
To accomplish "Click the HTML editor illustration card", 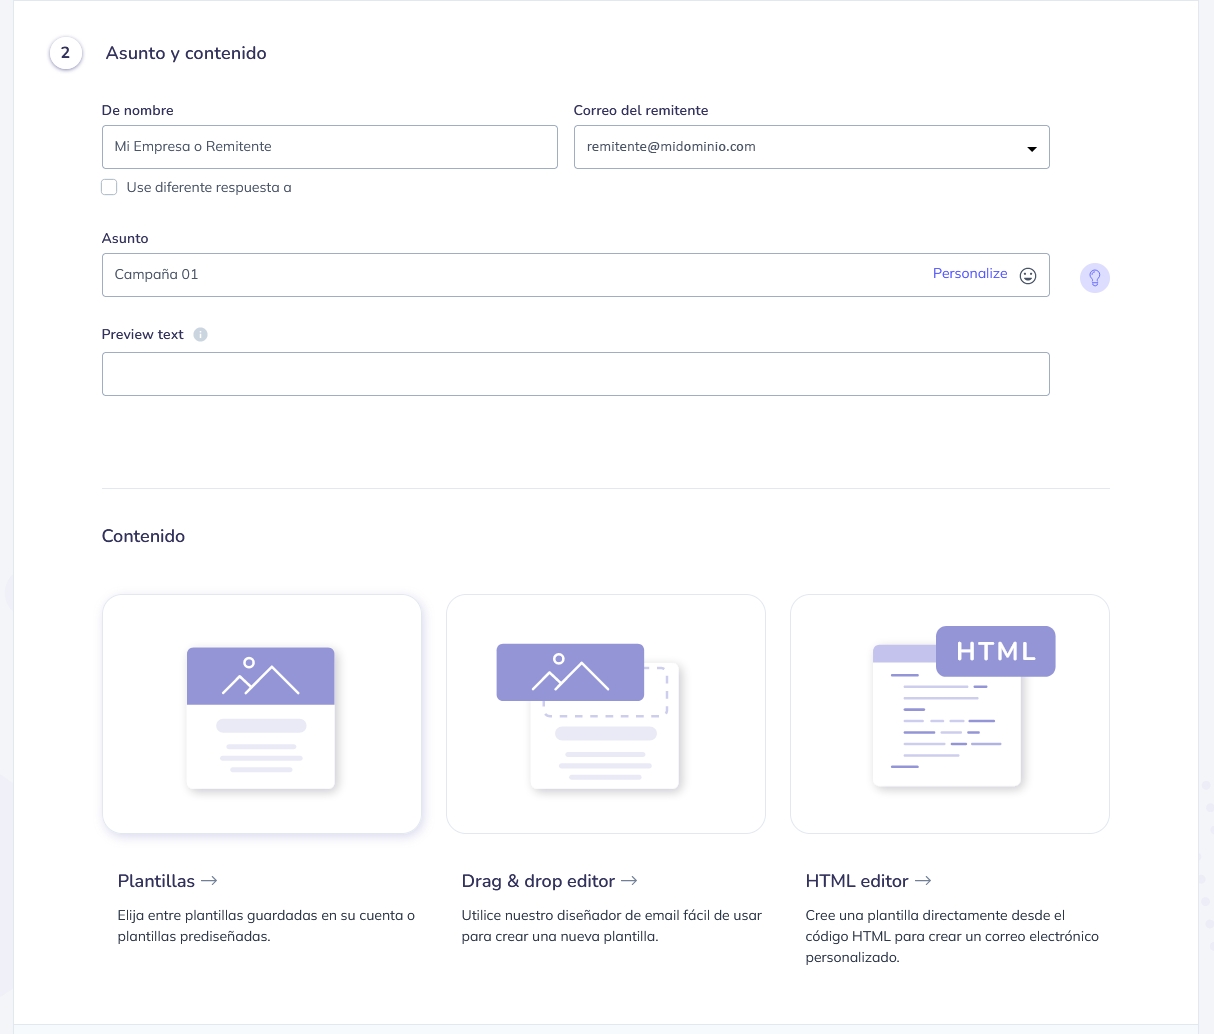I will (x=949, y=714).
